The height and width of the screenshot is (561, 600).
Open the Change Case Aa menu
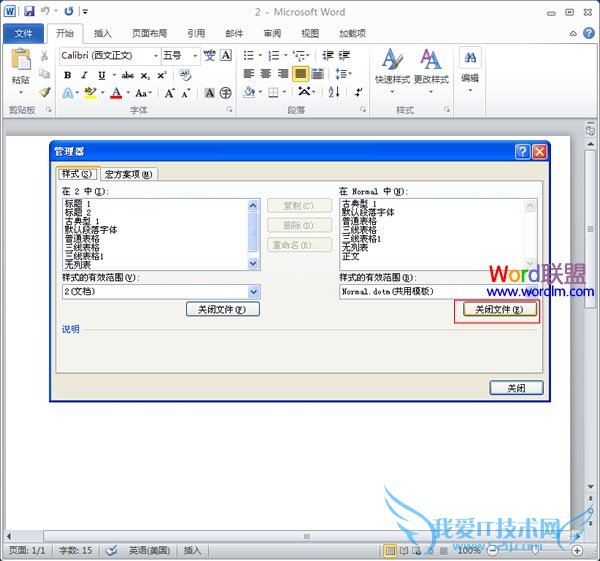[x=142, y=93]
